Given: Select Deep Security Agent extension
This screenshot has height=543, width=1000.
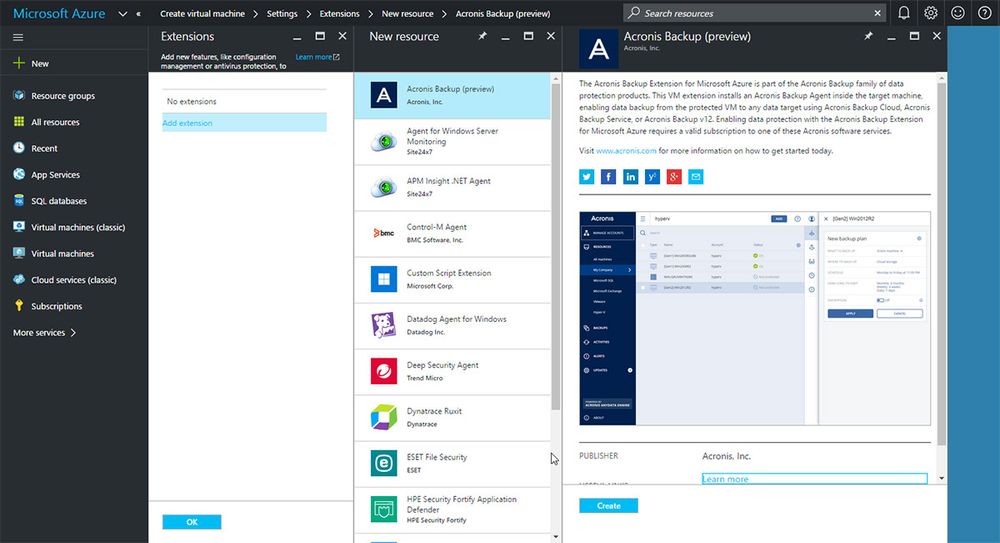Looking at the screenshot, I should coord(452,371).
